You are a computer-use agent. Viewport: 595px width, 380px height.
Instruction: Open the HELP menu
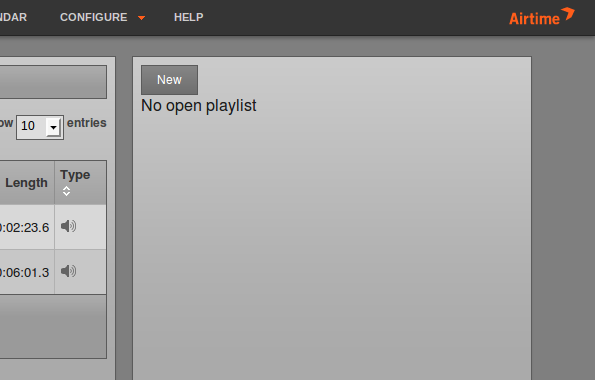(x=189, y=17)
